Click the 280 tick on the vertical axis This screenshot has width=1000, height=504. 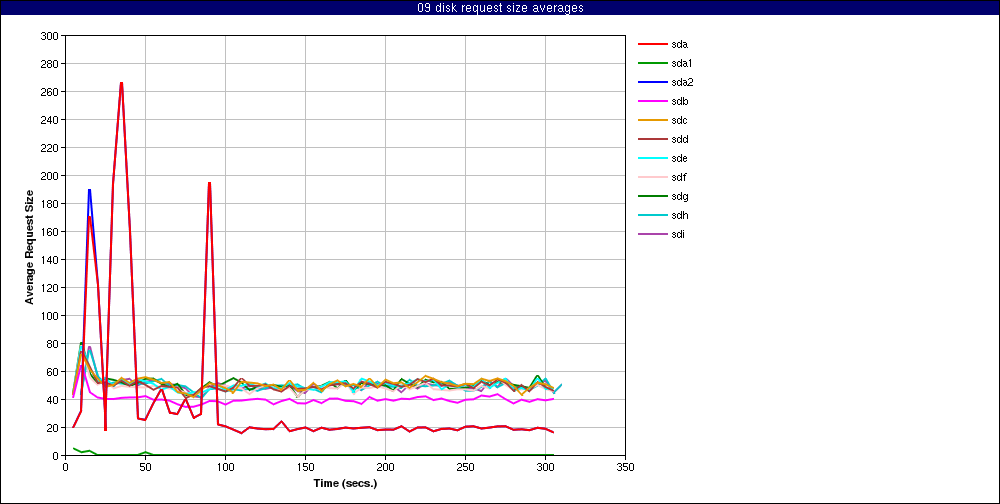pyautogui.click(x=50, y=64)
